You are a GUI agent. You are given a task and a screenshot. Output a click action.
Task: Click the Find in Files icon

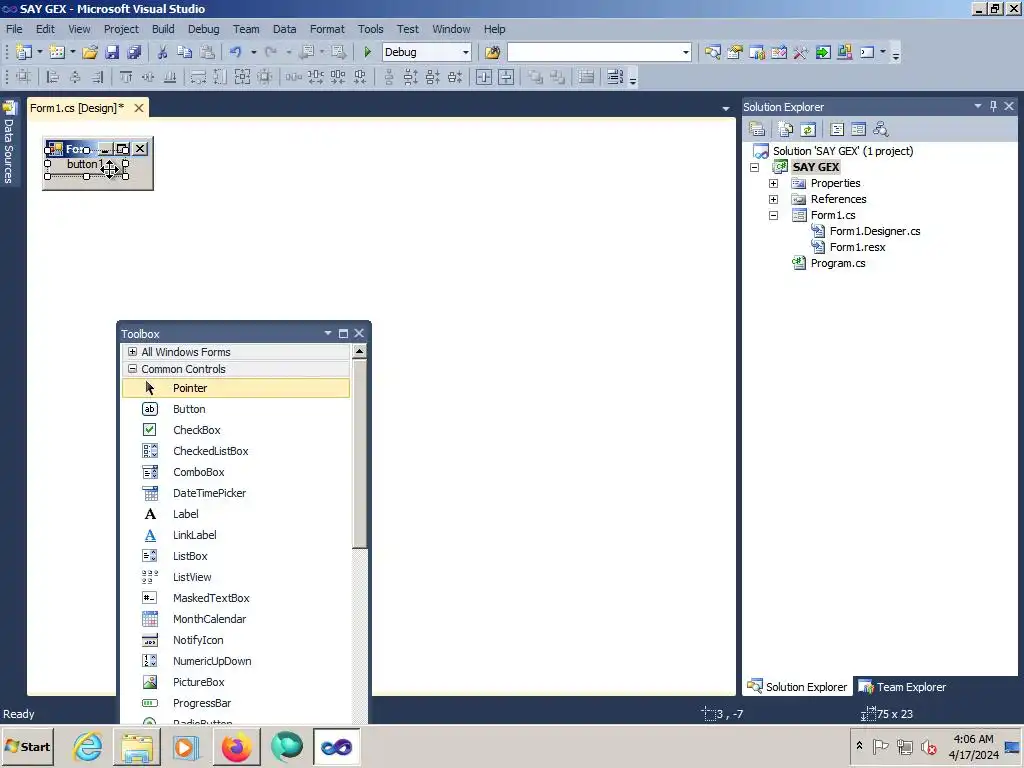pyautogui.click(x=492, y=52)
